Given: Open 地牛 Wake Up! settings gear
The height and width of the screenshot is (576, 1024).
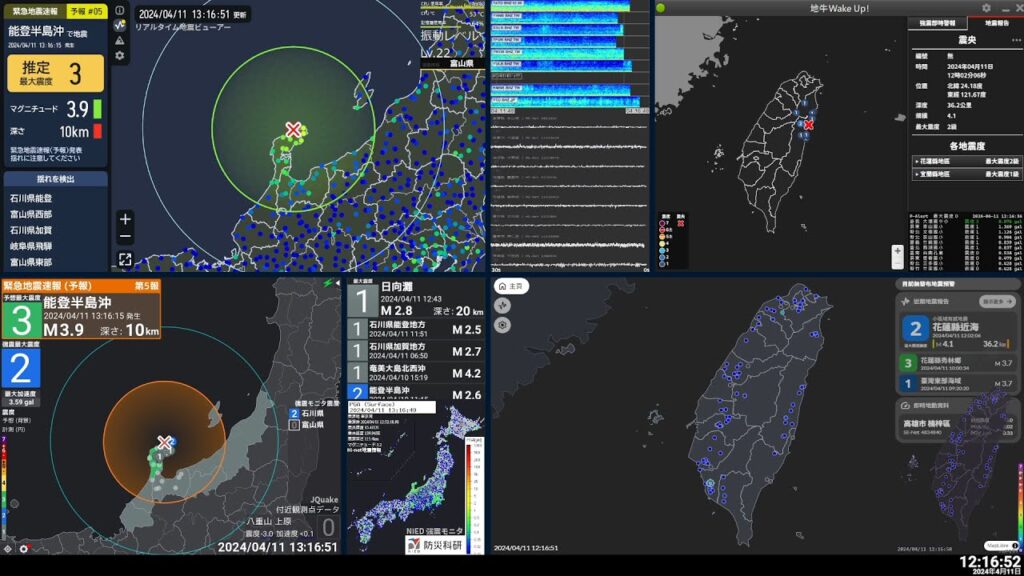Looking at the screenshot, I should pos(986,8).
